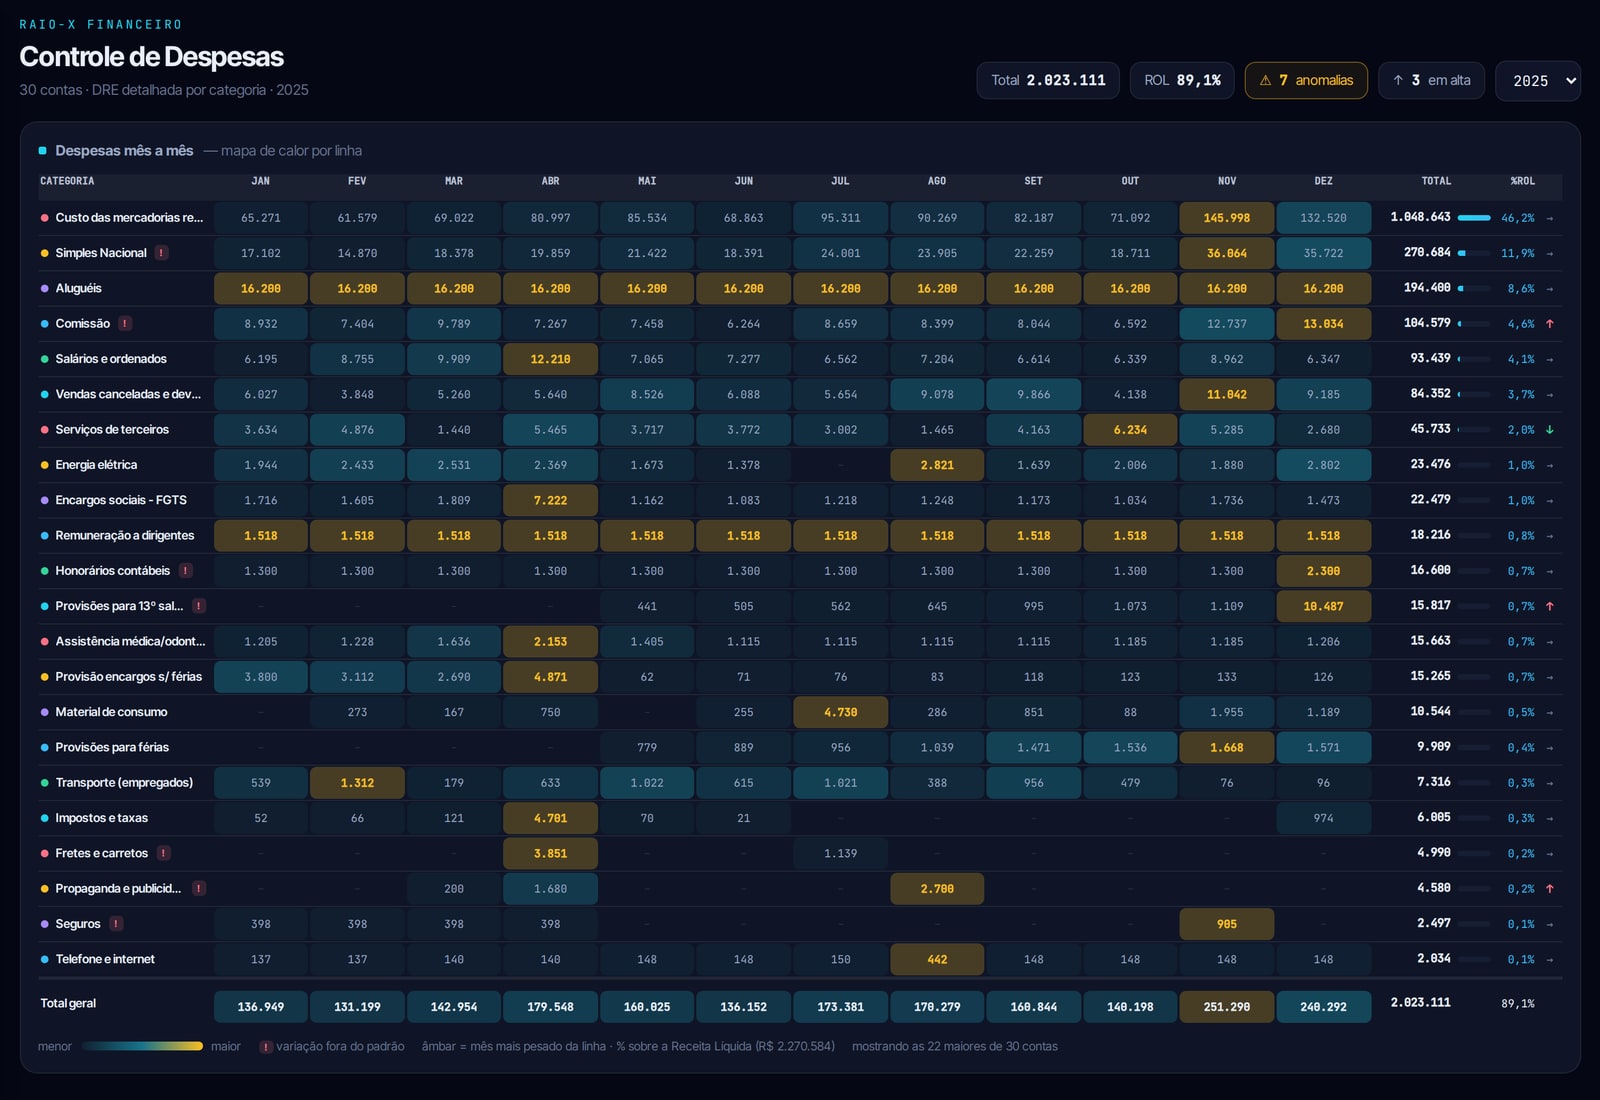Select the Assistência médica/odont... row label
Image resolution: width=1600 pixels, height=1100 pixels.
click(130, 641)
